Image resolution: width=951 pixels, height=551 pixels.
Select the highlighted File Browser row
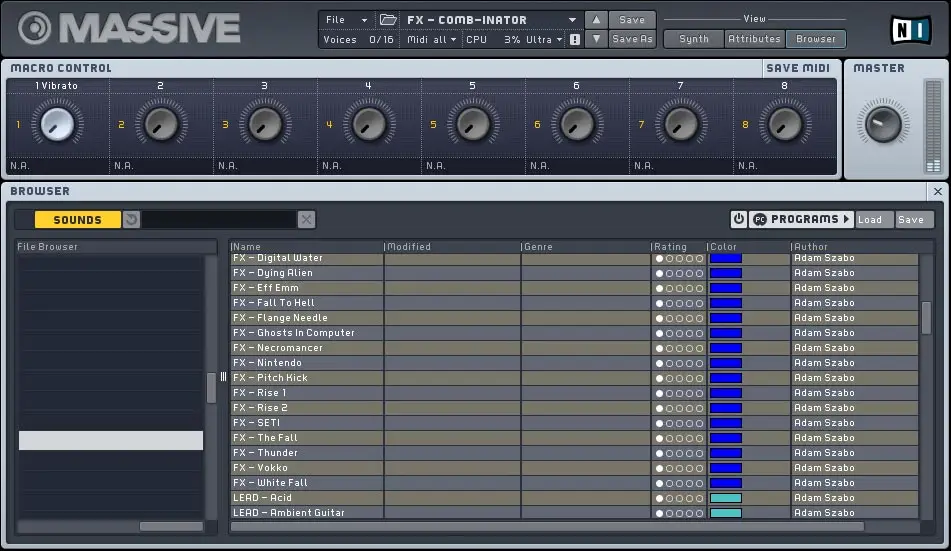click(111, 441)
